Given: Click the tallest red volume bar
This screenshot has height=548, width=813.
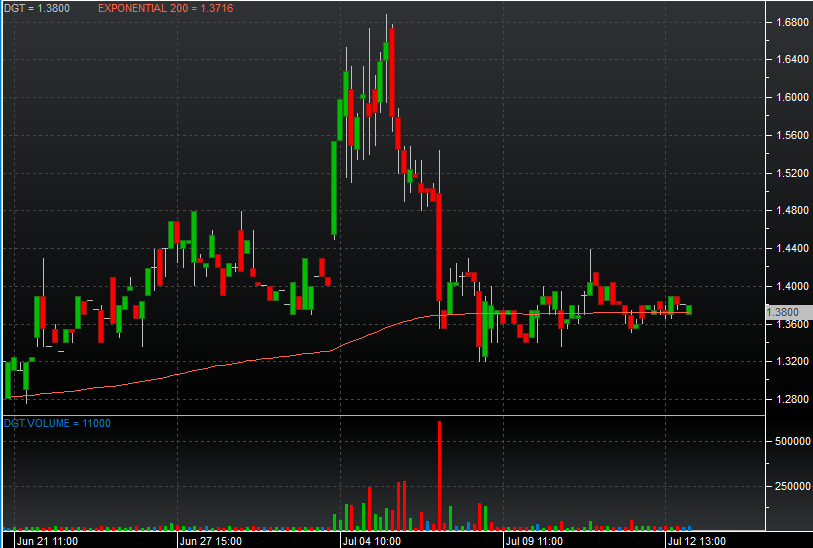Looking at the screenshot, I should click(440, 475).
